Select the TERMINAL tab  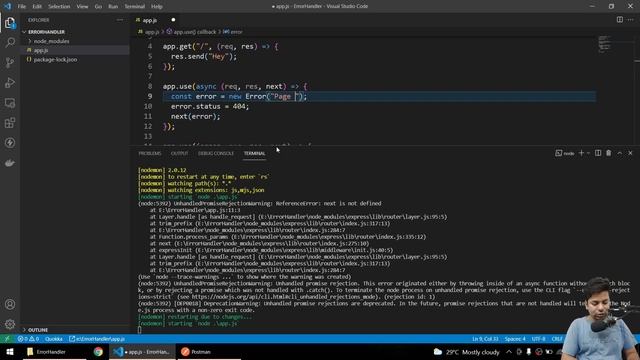(x=254, y=153)
